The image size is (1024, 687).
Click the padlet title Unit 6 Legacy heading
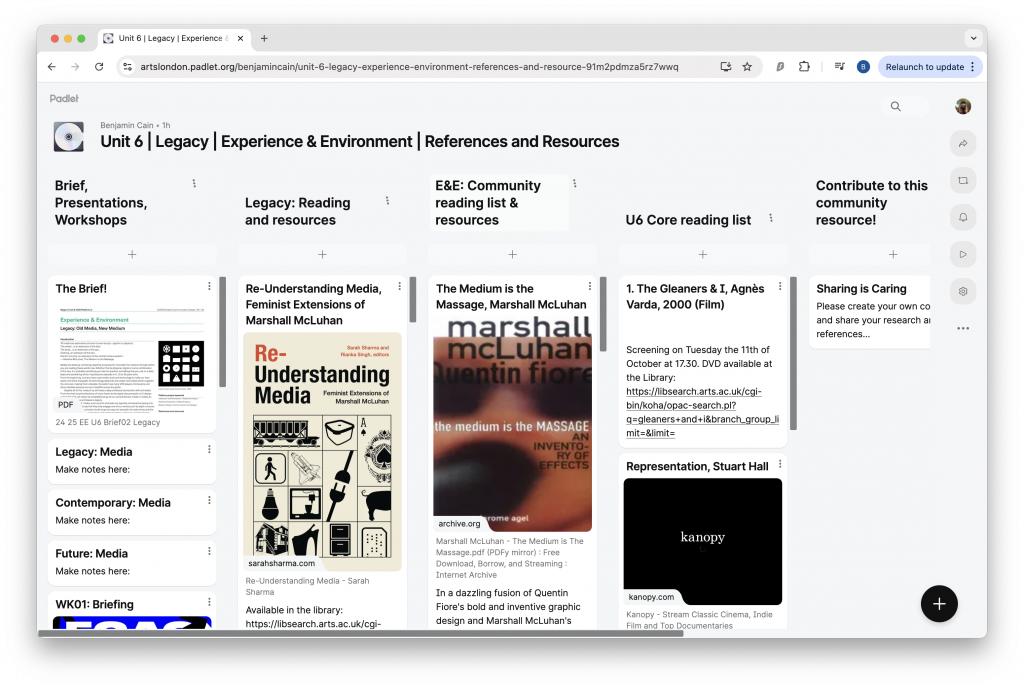click(360, 142)
